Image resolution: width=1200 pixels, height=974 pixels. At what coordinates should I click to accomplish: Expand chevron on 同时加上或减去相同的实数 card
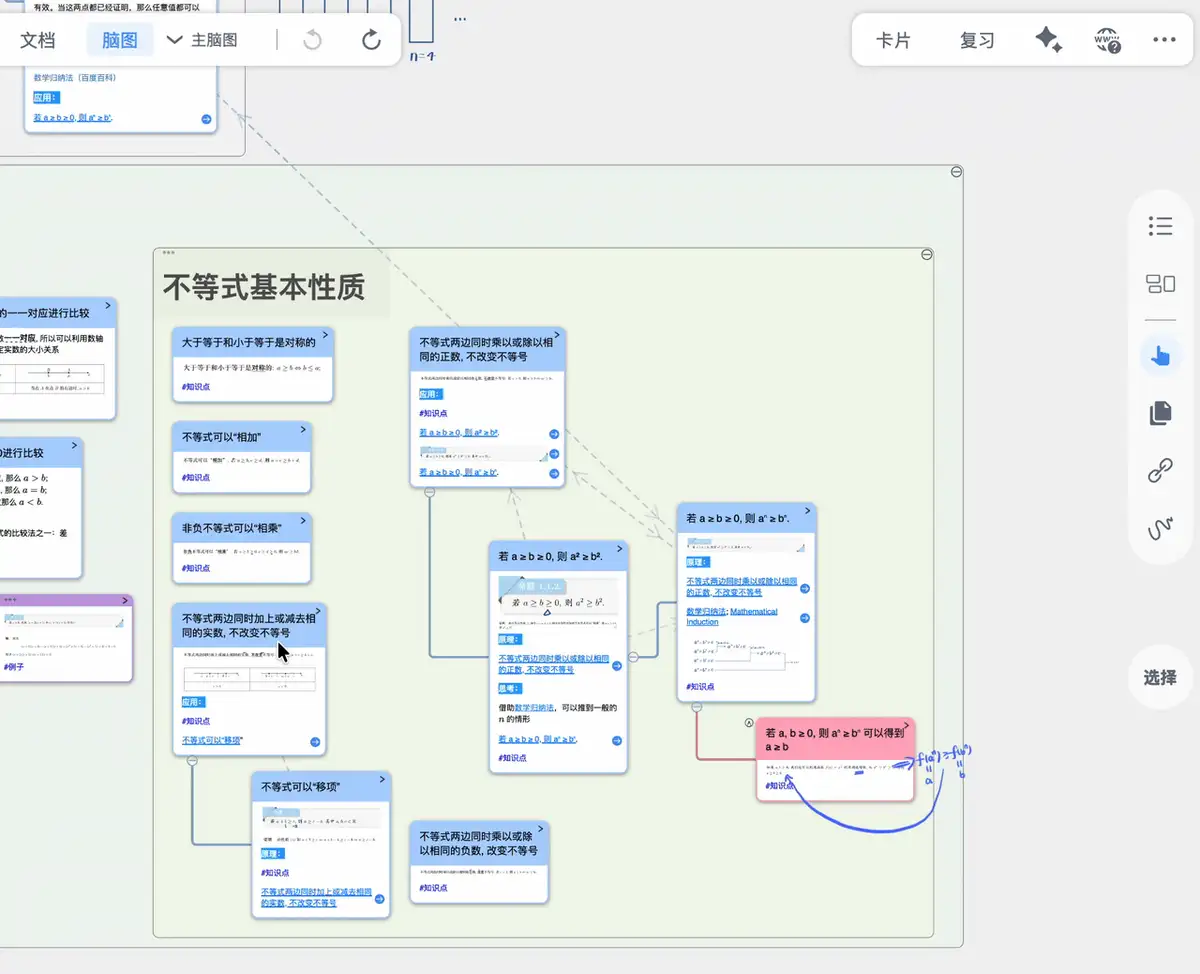pyautogui.click(x=319, y=609)
